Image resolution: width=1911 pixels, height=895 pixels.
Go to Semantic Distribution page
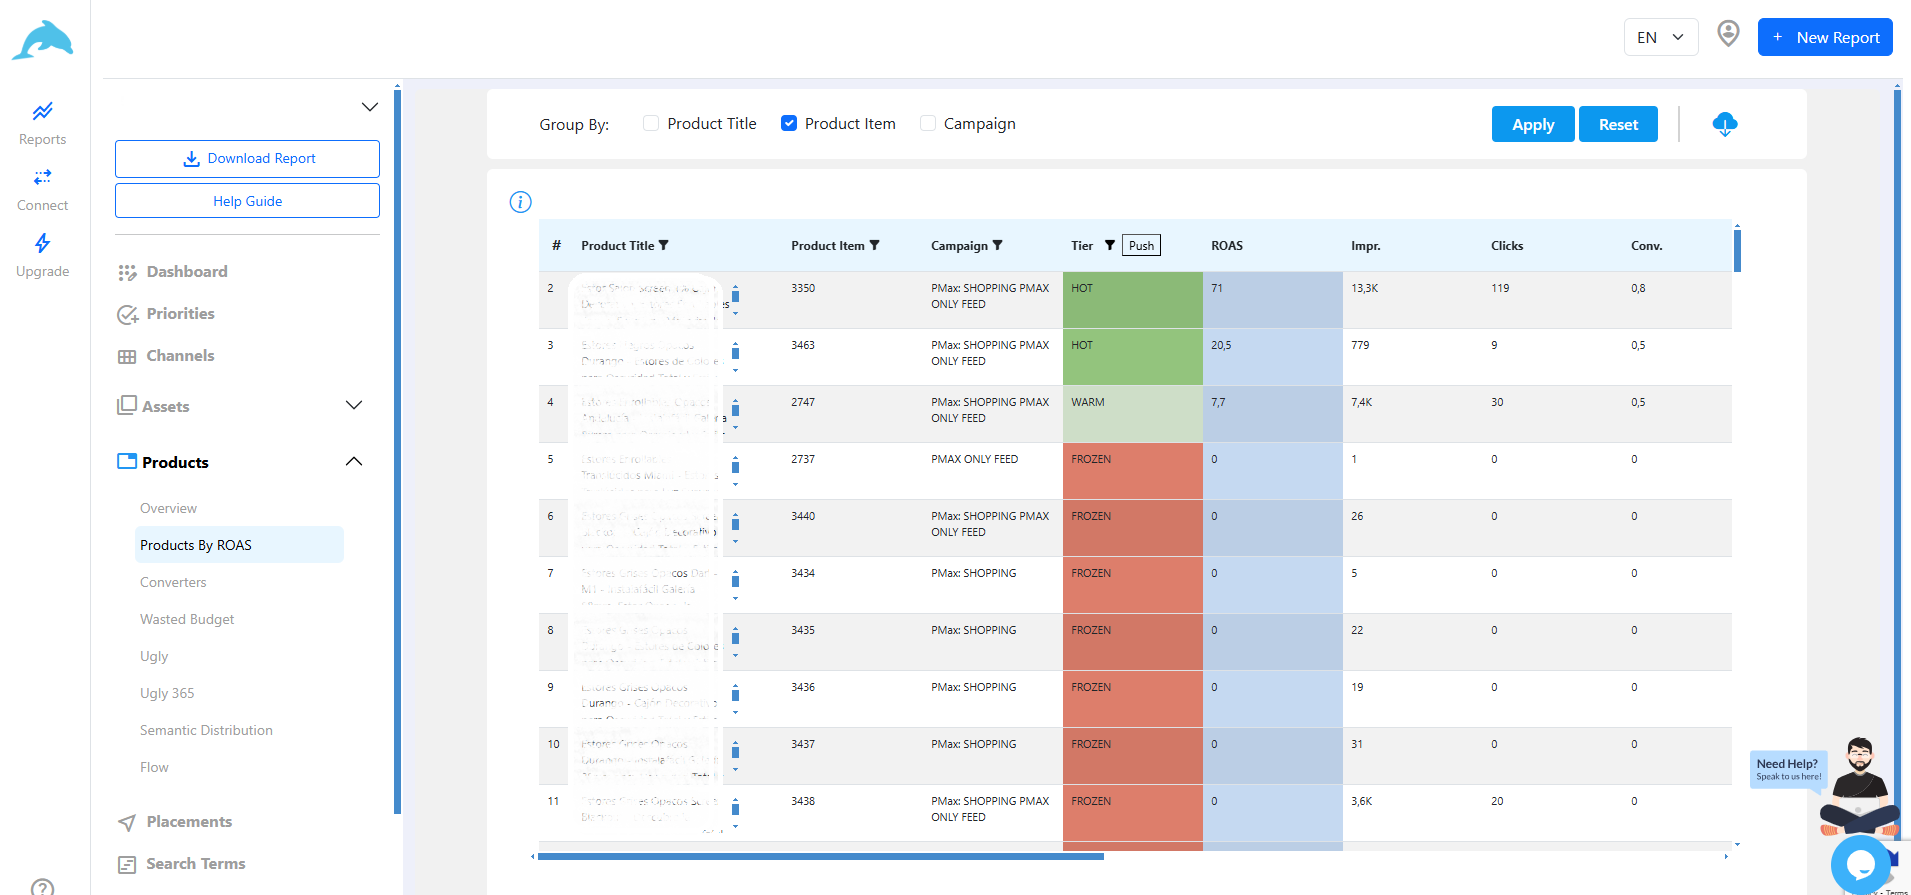pyautogui.click(x=206, y=730)
